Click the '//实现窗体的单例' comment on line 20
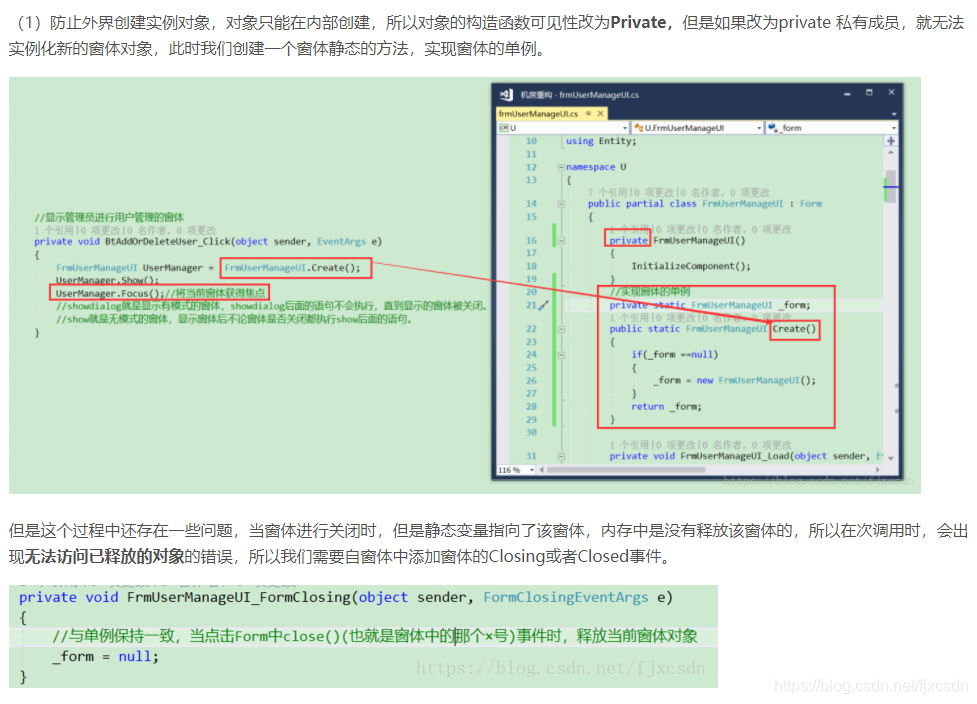977x704 pixels. pos(649,292)
